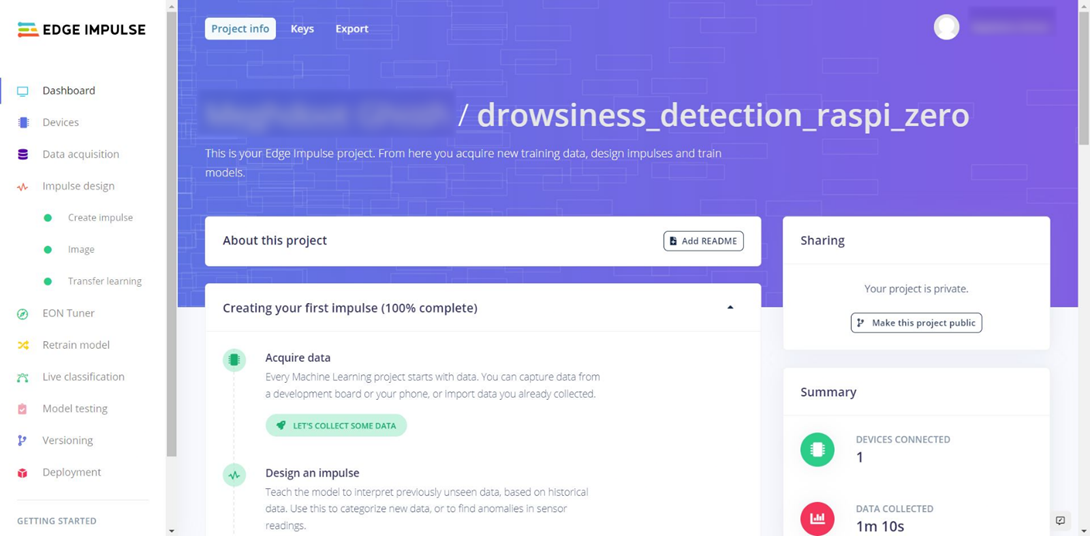Open Devices page from sidebar
Viewport: 1090px width, 536px height.
point(60,122)
